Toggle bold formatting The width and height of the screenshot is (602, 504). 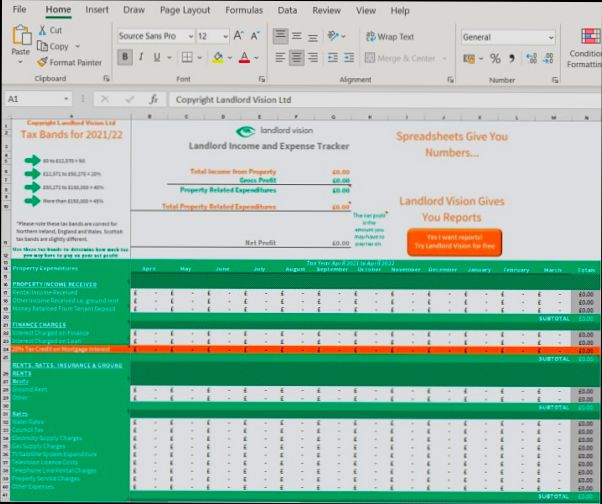pyautogui.click(x=126, y=58)
